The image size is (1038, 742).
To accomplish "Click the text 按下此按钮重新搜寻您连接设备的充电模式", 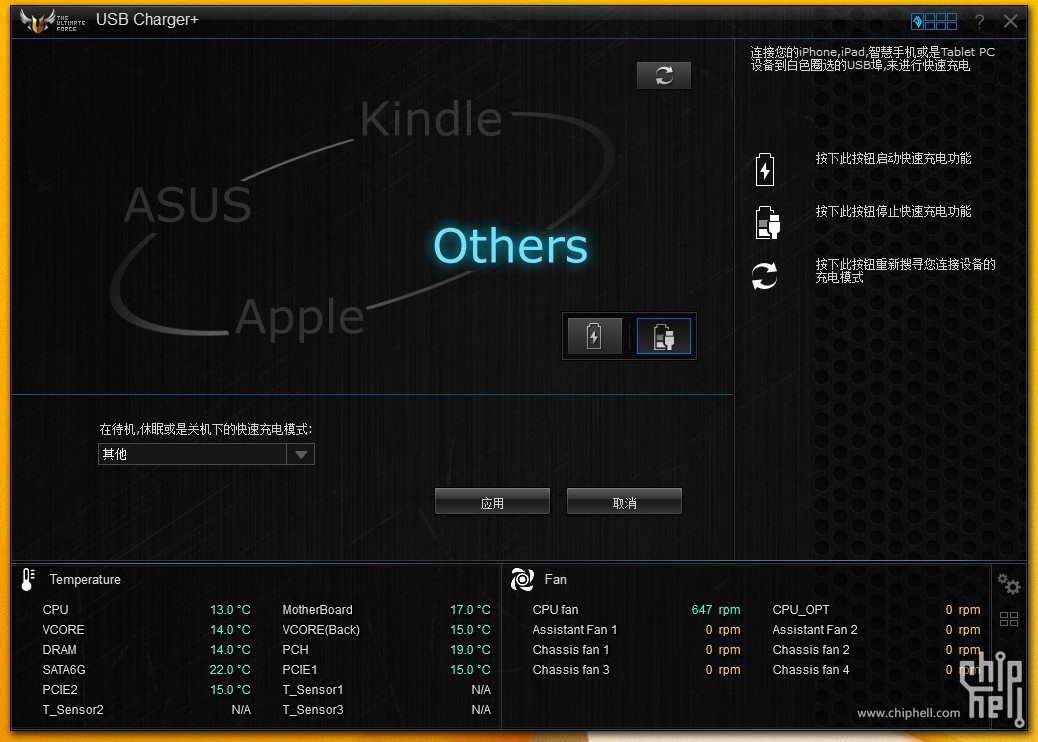I will pyautogui.click(x=905, y=271).
